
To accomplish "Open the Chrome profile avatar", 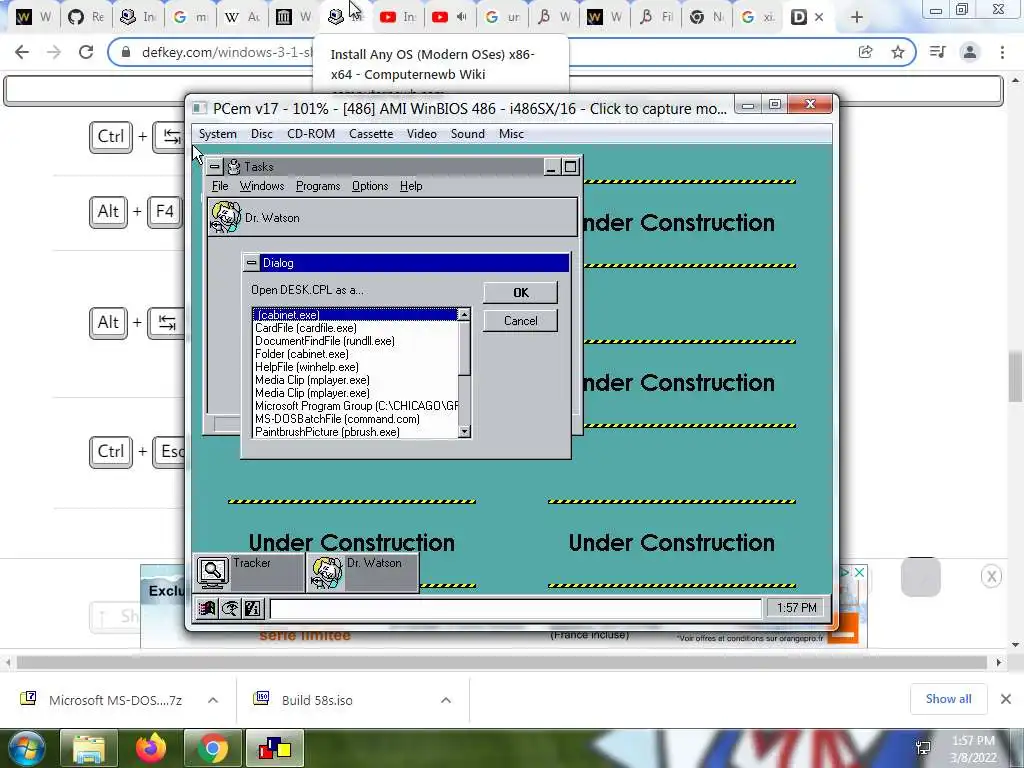I will click(970, 52).
